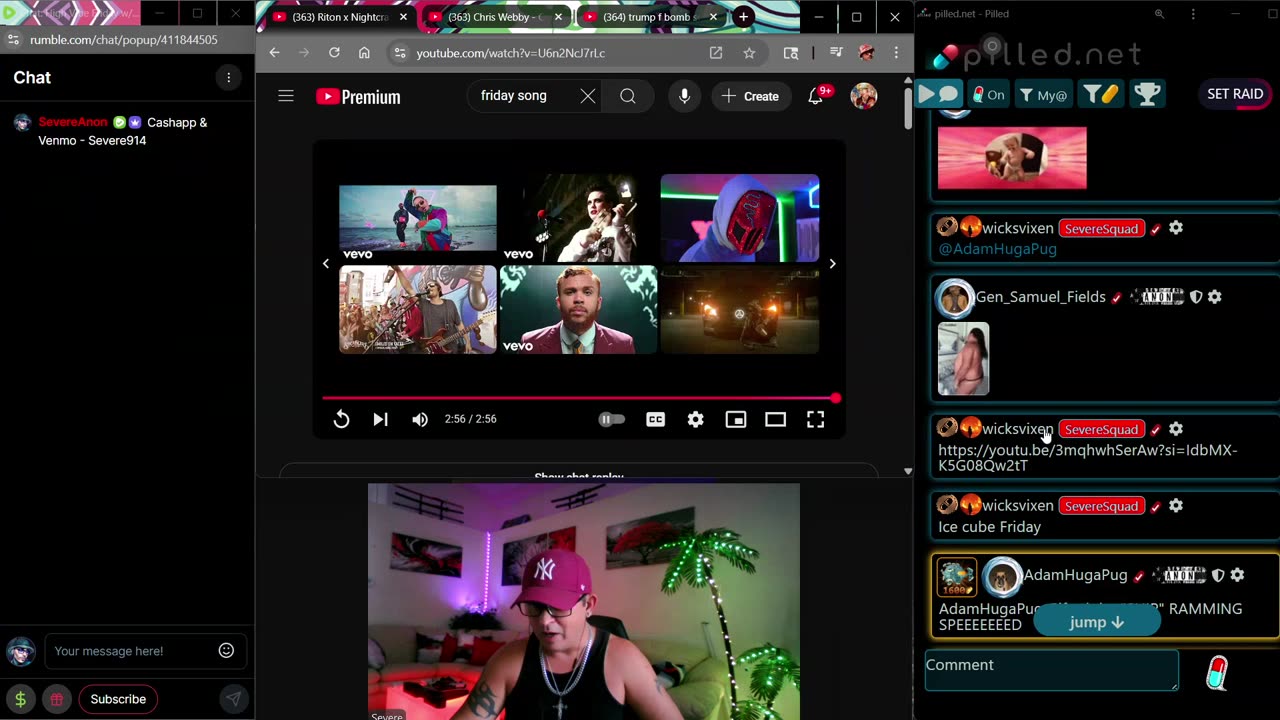The height and width of the screenshot is (720, 1280).
Task: Click the 'jump' to latest button
Action: click(x=1096, y=622)
